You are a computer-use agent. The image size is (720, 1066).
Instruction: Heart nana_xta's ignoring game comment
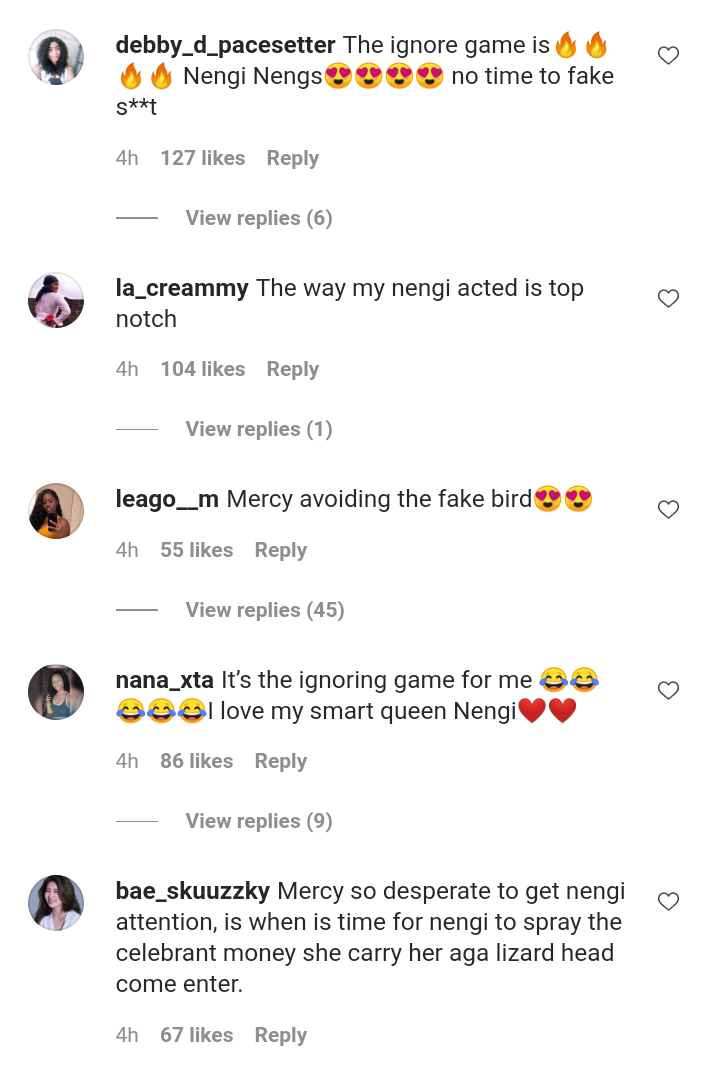[668, 690]
